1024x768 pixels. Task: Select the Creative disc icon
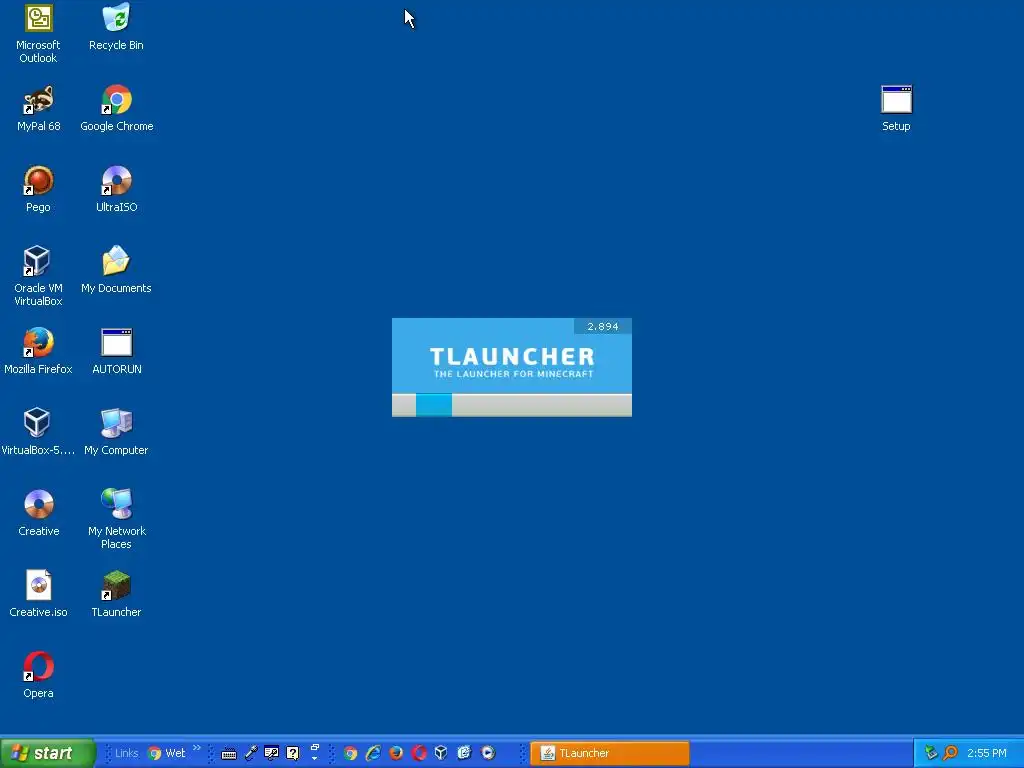pos(39,513)
